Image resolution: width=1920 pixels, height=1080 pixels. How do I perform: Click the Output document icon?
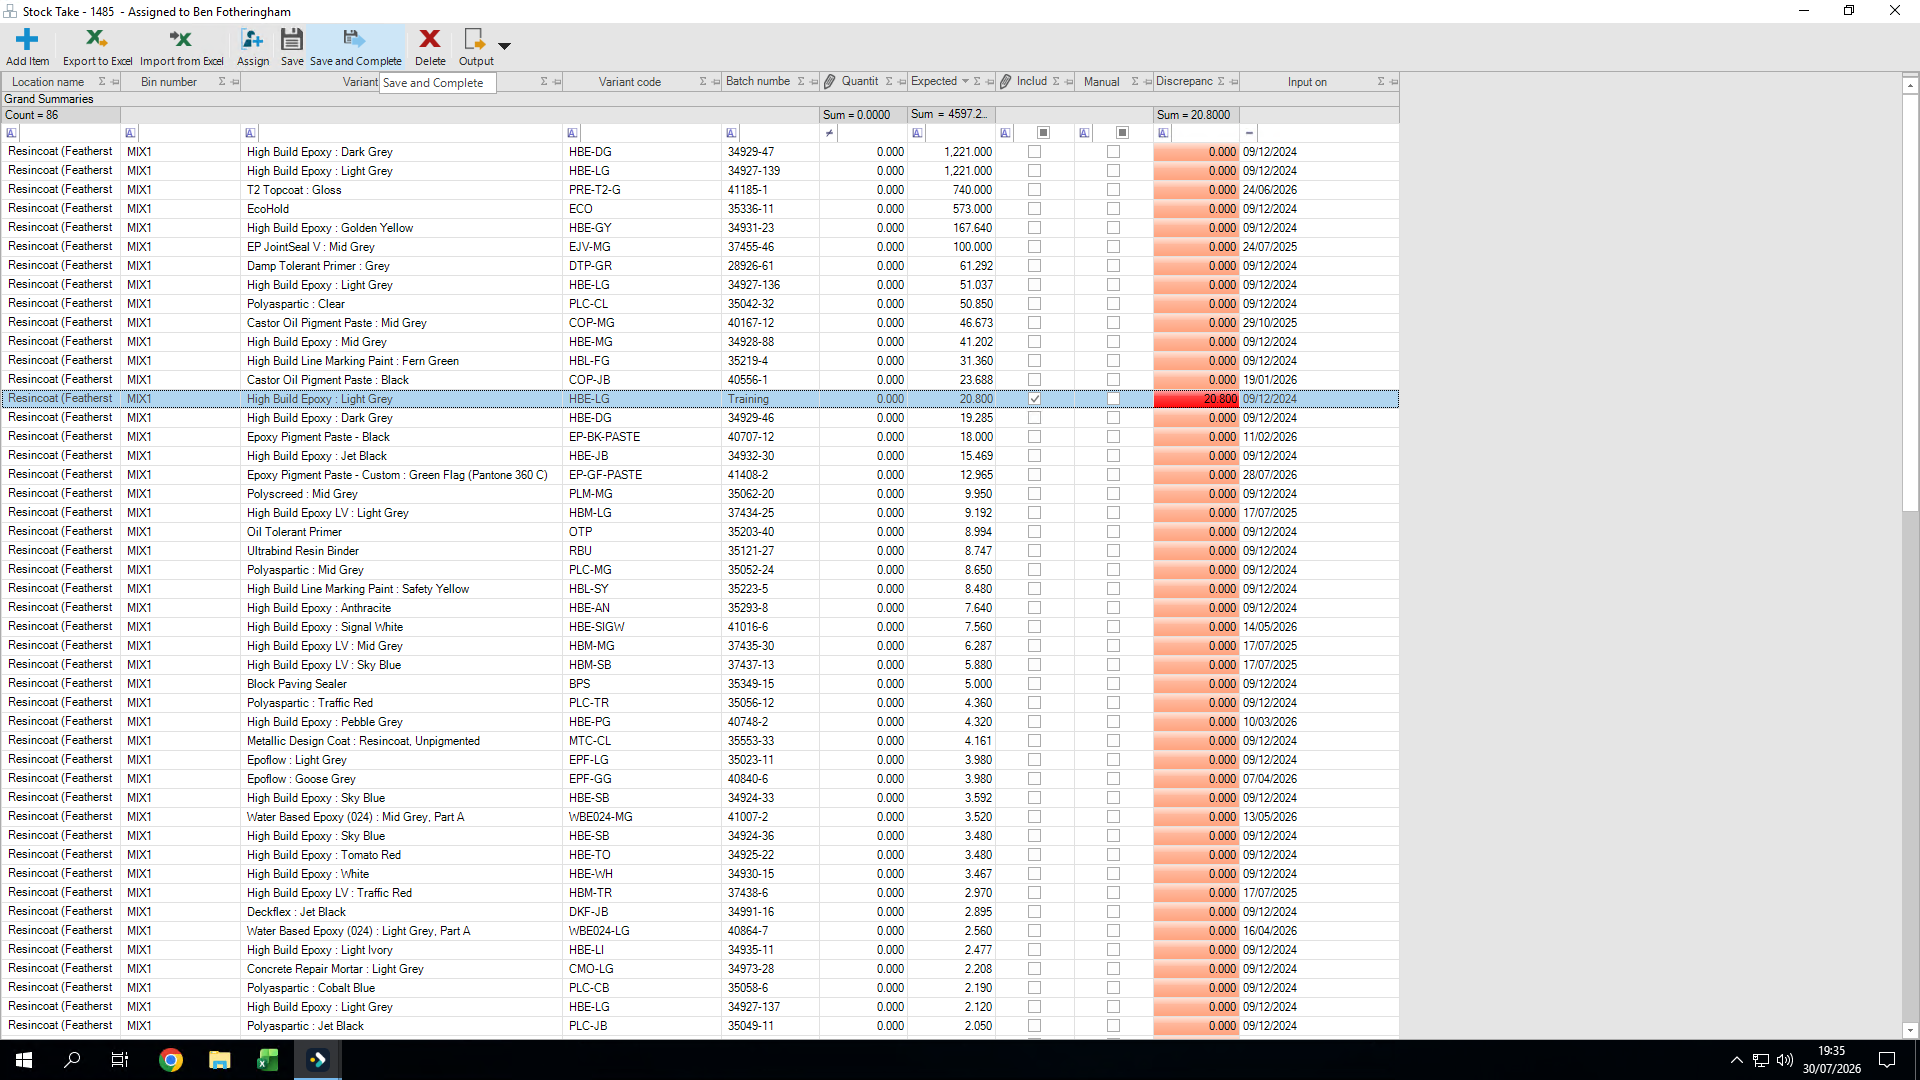click(x=474, y=39)
